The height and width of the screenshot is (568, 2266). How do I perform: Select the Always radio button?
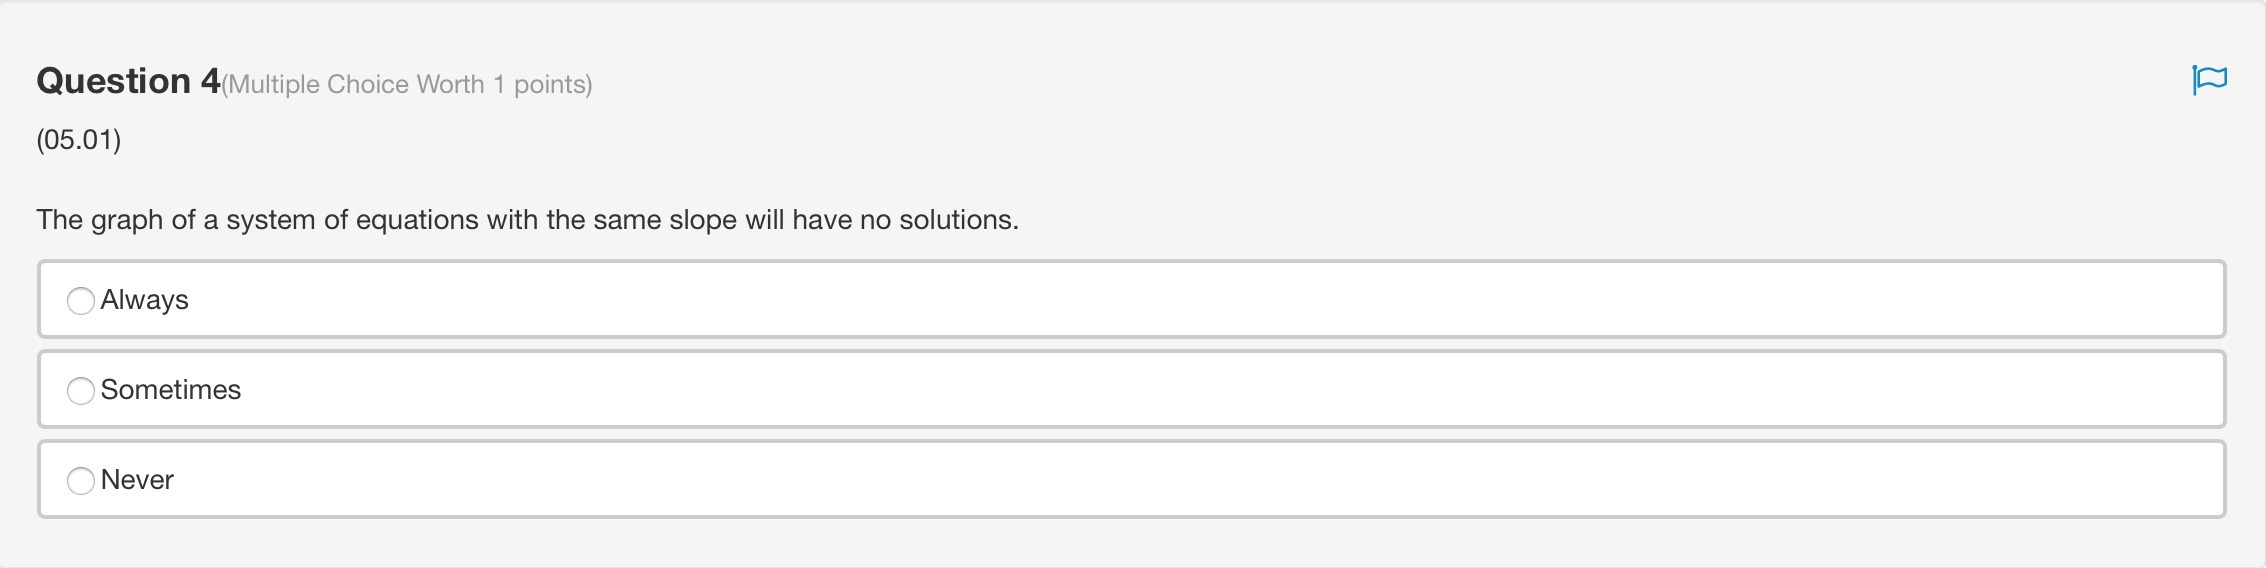pyautogui.click(x=81, y=300)
